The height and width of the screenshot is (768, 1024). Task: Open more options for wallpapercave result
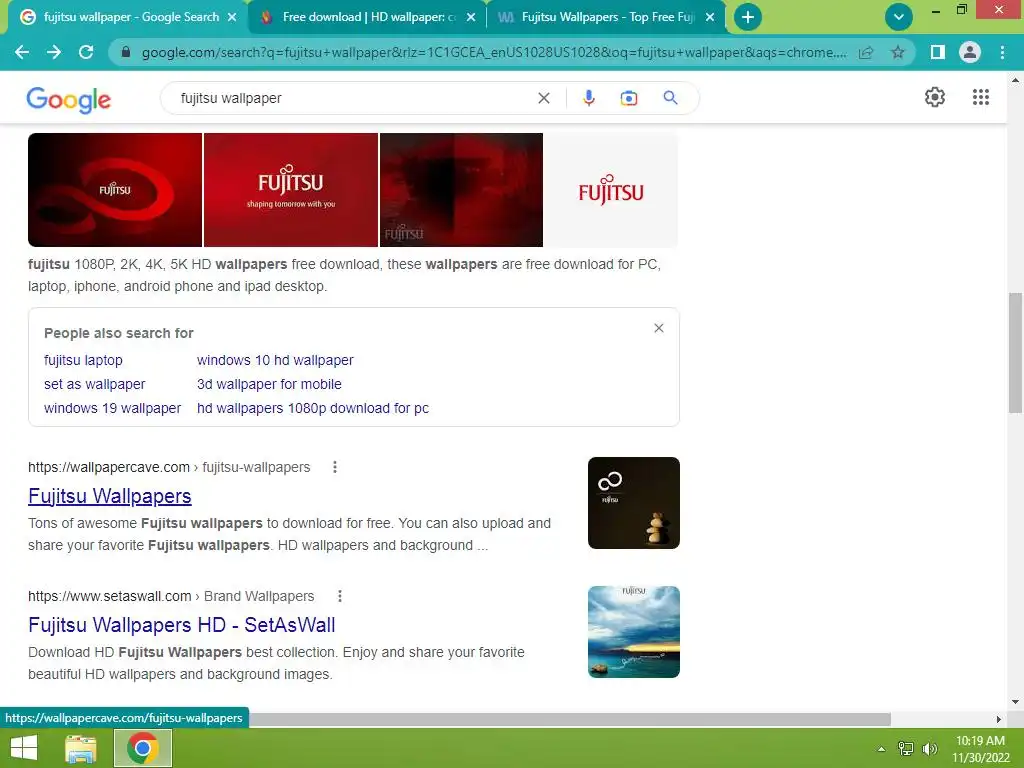[335, 467]
